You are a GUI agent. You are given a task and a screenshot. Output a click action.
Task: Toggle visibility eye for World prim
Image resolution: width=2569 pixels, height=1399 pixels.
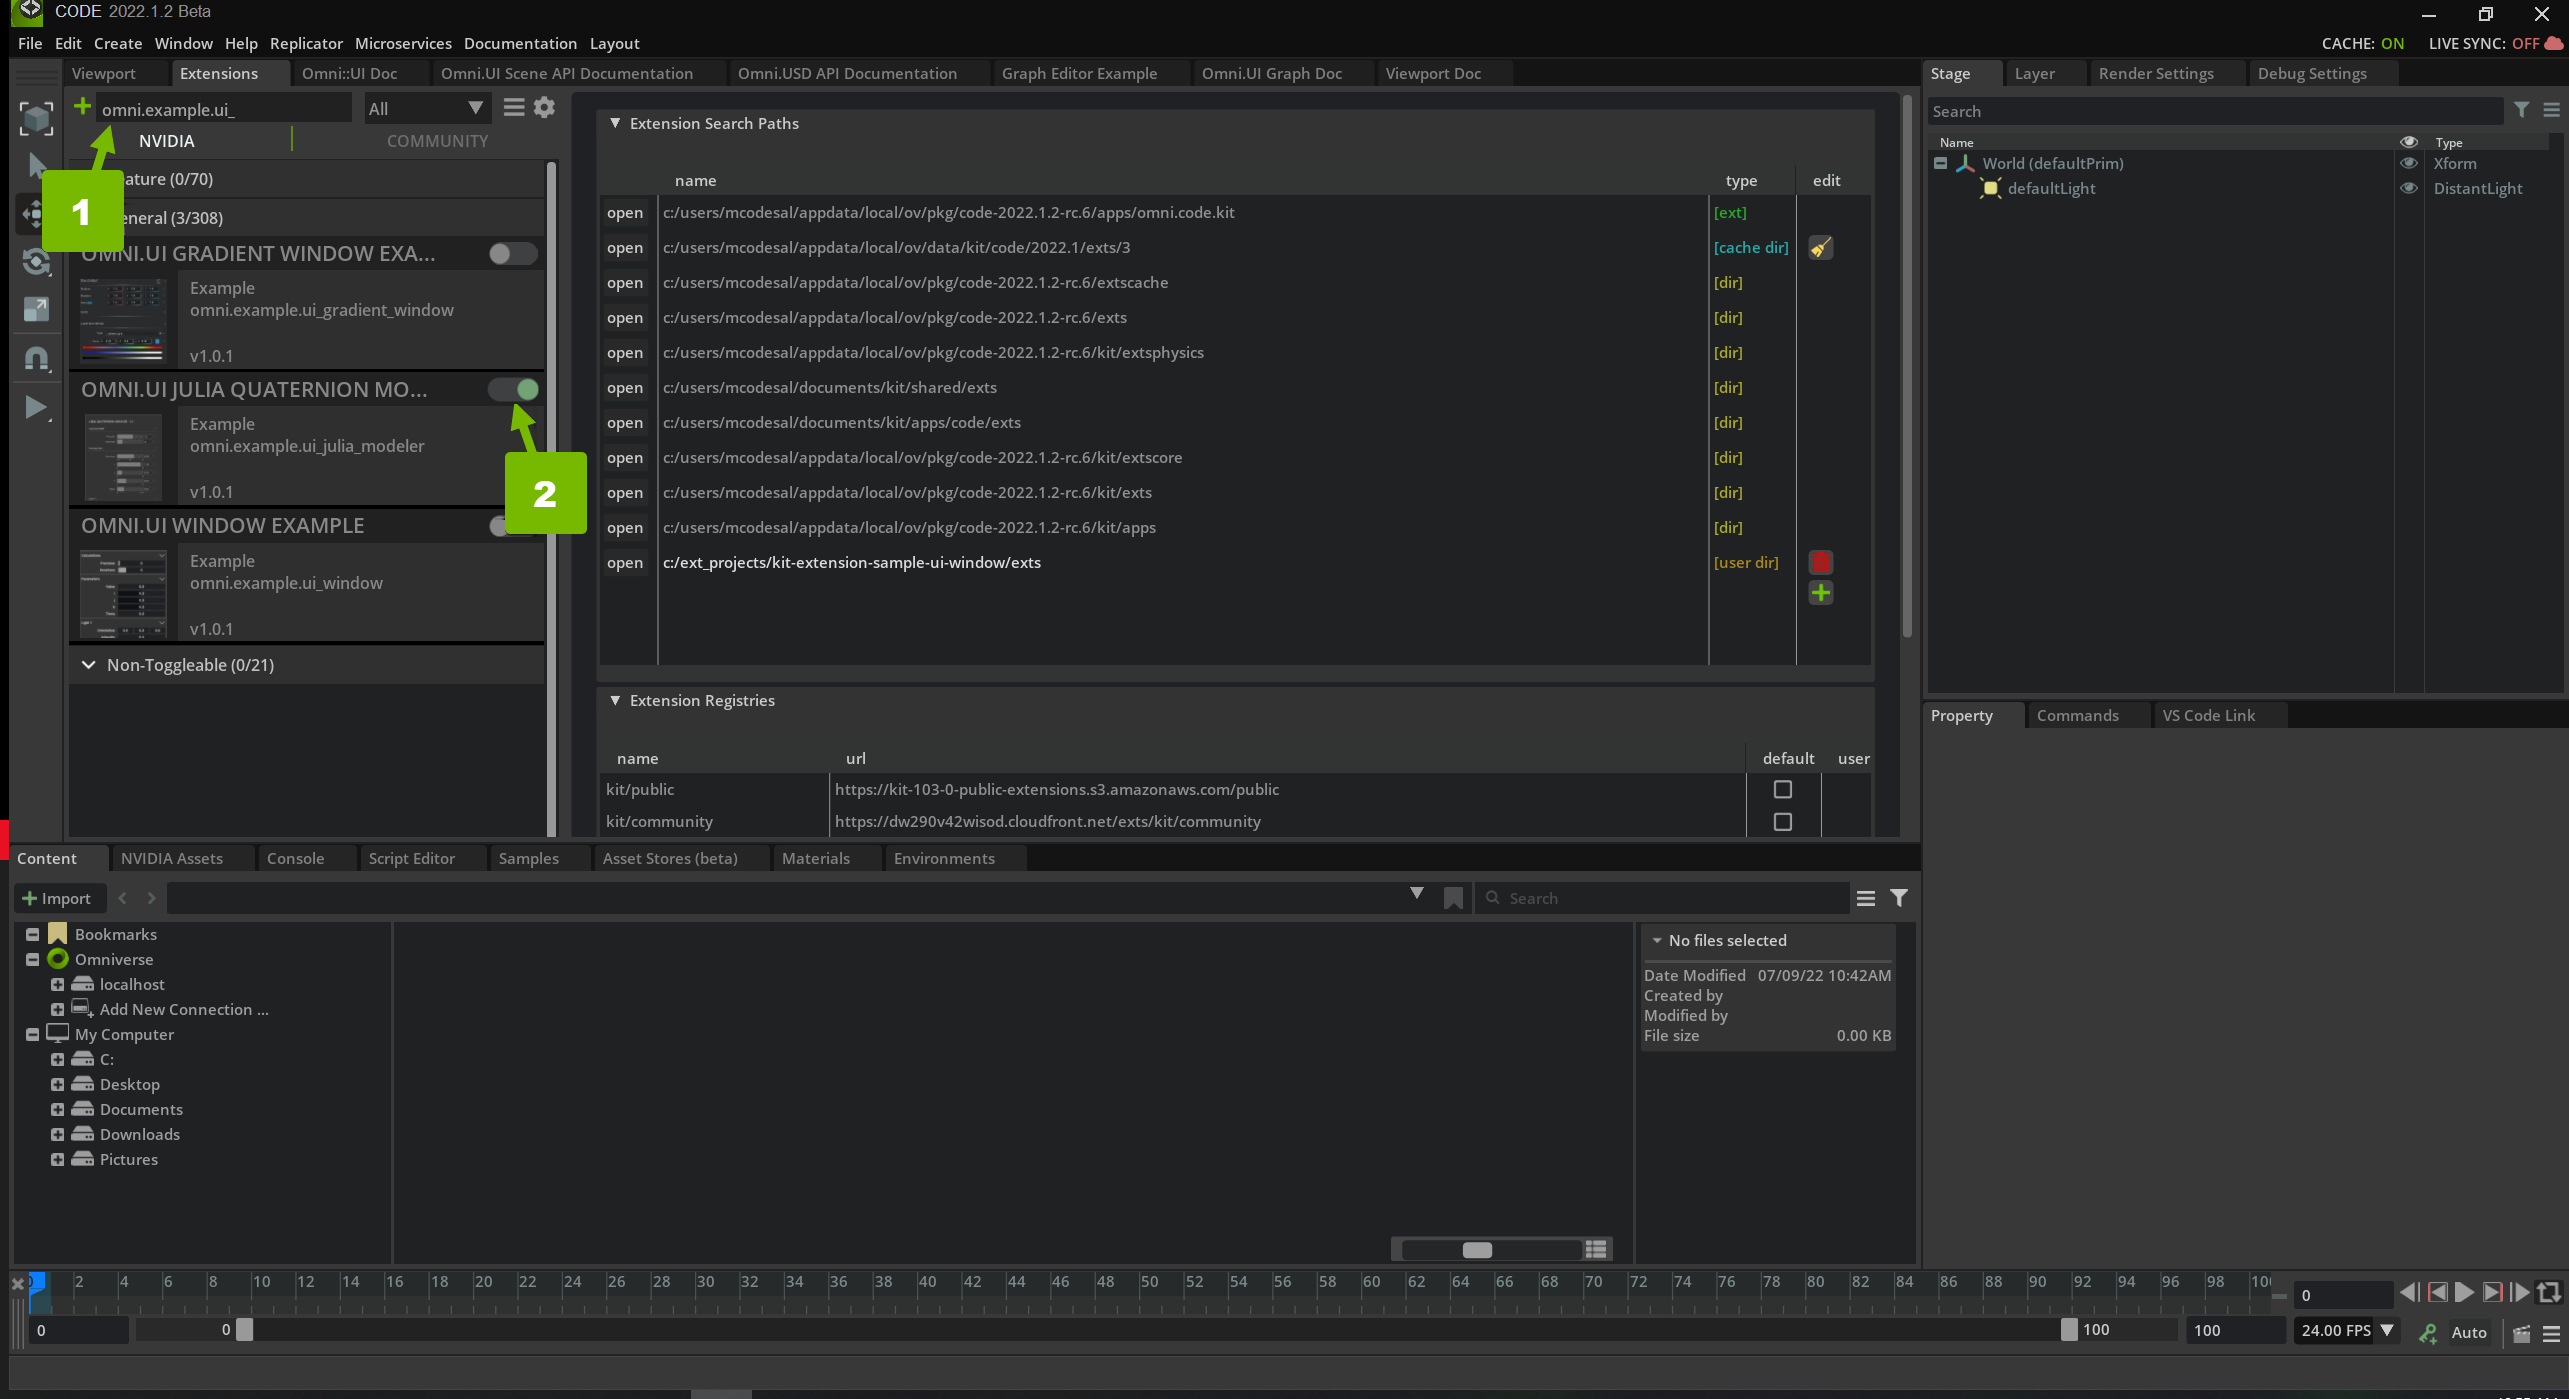(x=2409, y=163)
